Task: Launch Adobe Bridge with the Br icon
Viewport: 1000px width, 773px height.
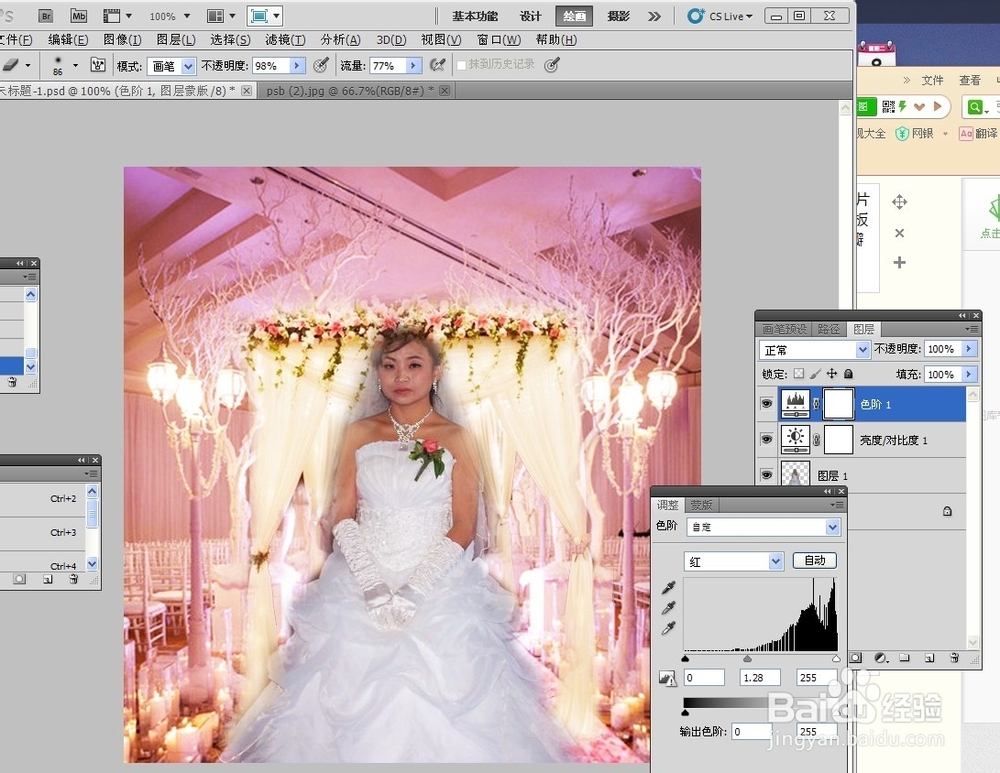Action: tap(45, 16)
